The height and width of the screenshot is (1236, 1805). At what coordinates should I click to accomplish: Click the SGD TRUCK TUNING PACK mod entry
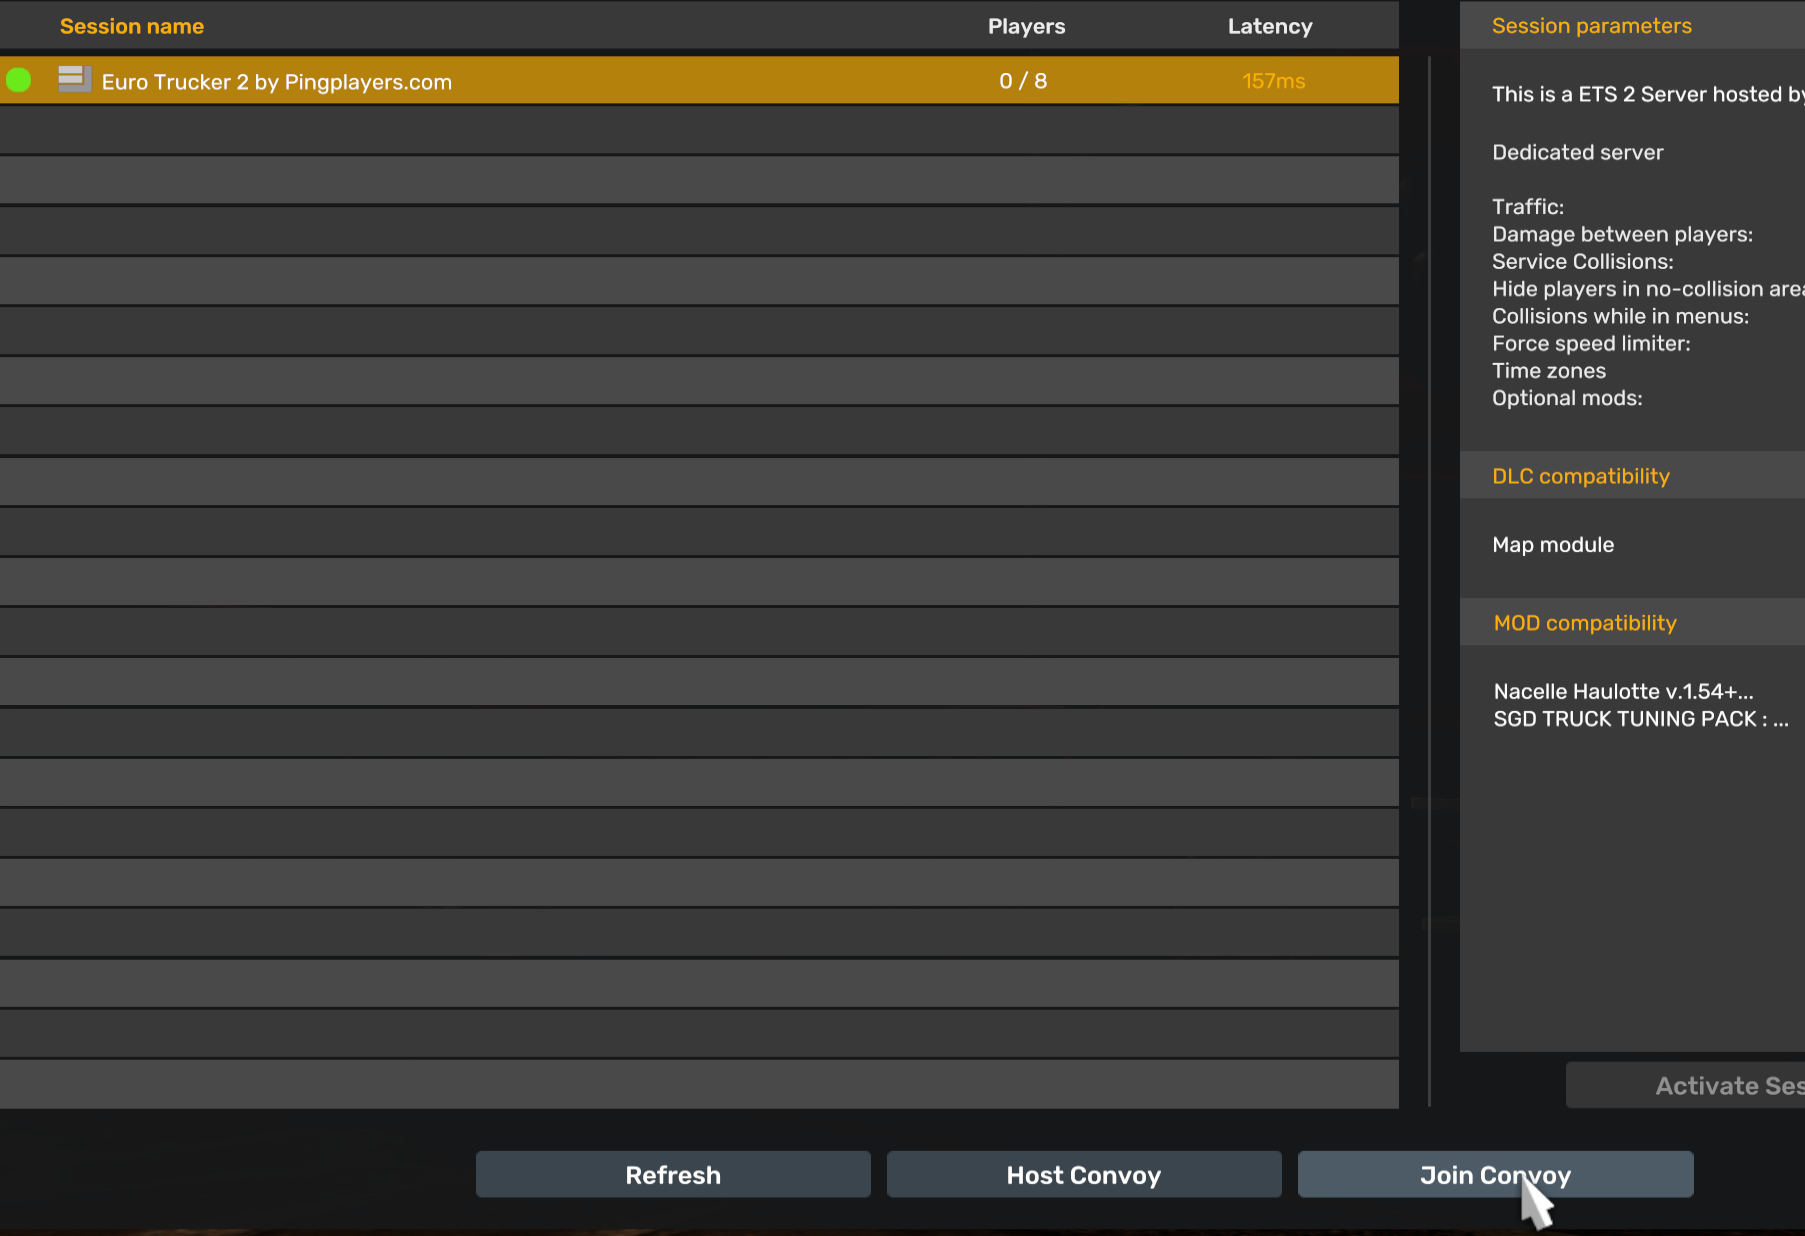point(1641,719)
